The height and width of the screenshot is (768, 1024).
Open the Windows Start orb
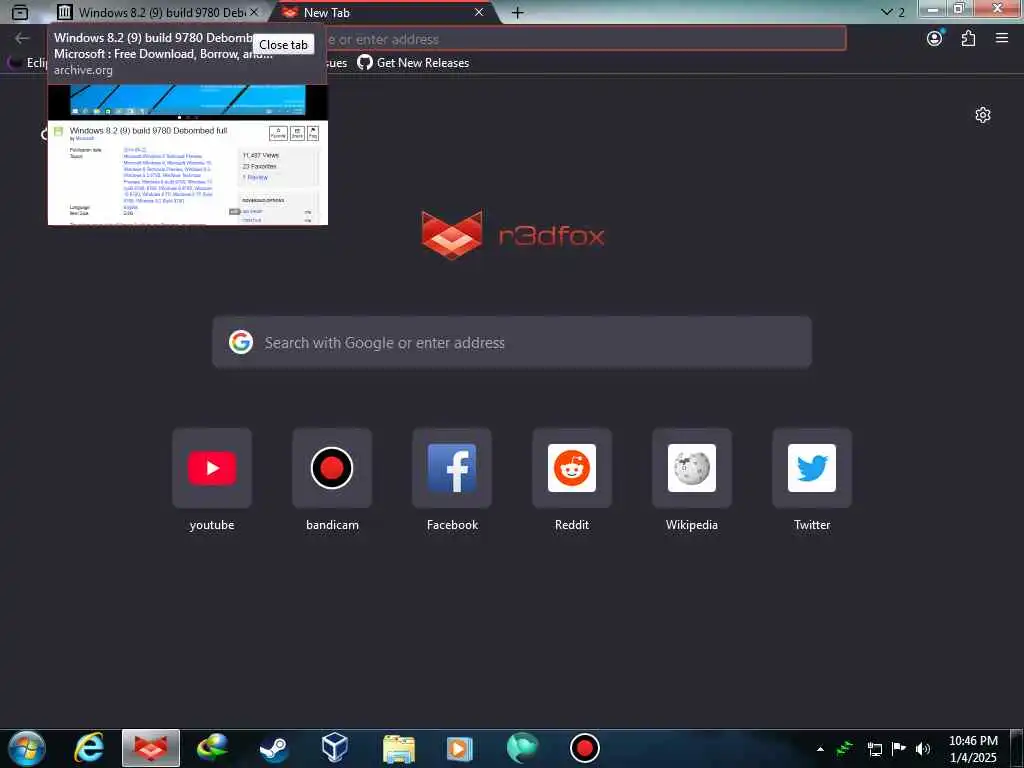[x=27, y=748]
